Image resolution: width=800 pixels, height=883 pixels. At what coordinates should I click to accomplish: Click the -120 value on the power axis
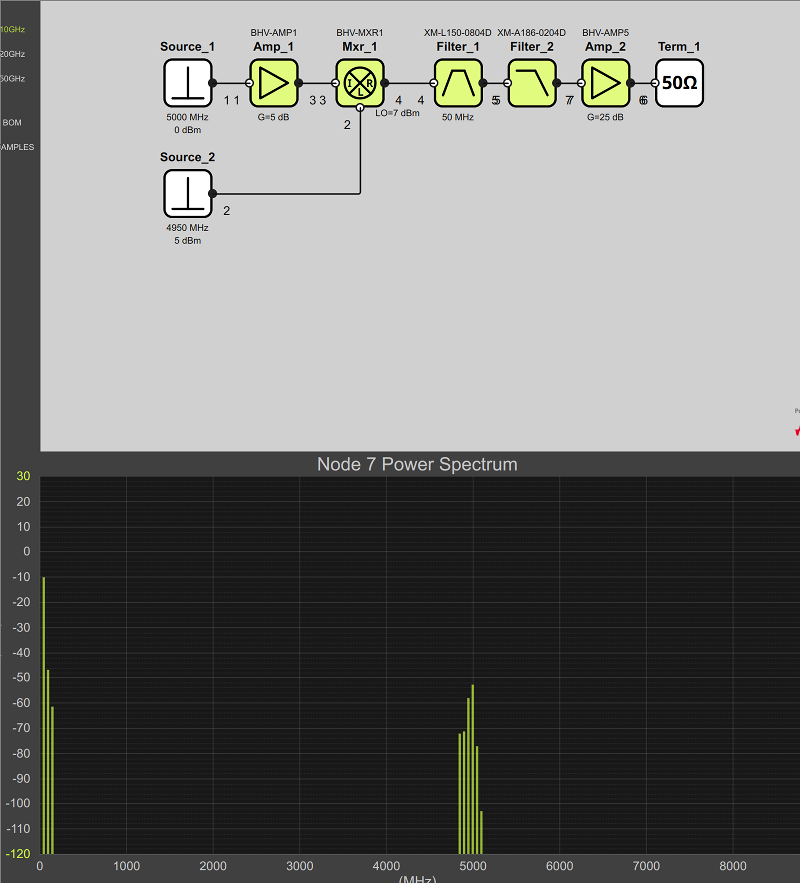pyautogui.click(x=18, y=854)
